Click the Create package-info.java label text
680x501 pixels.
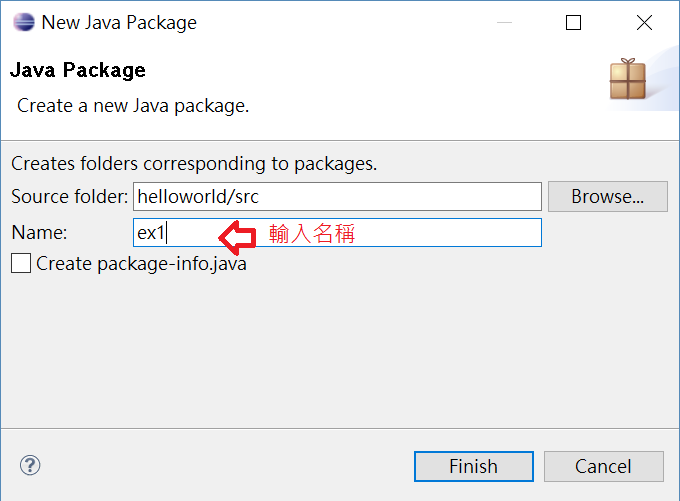(x=141, y=264)
